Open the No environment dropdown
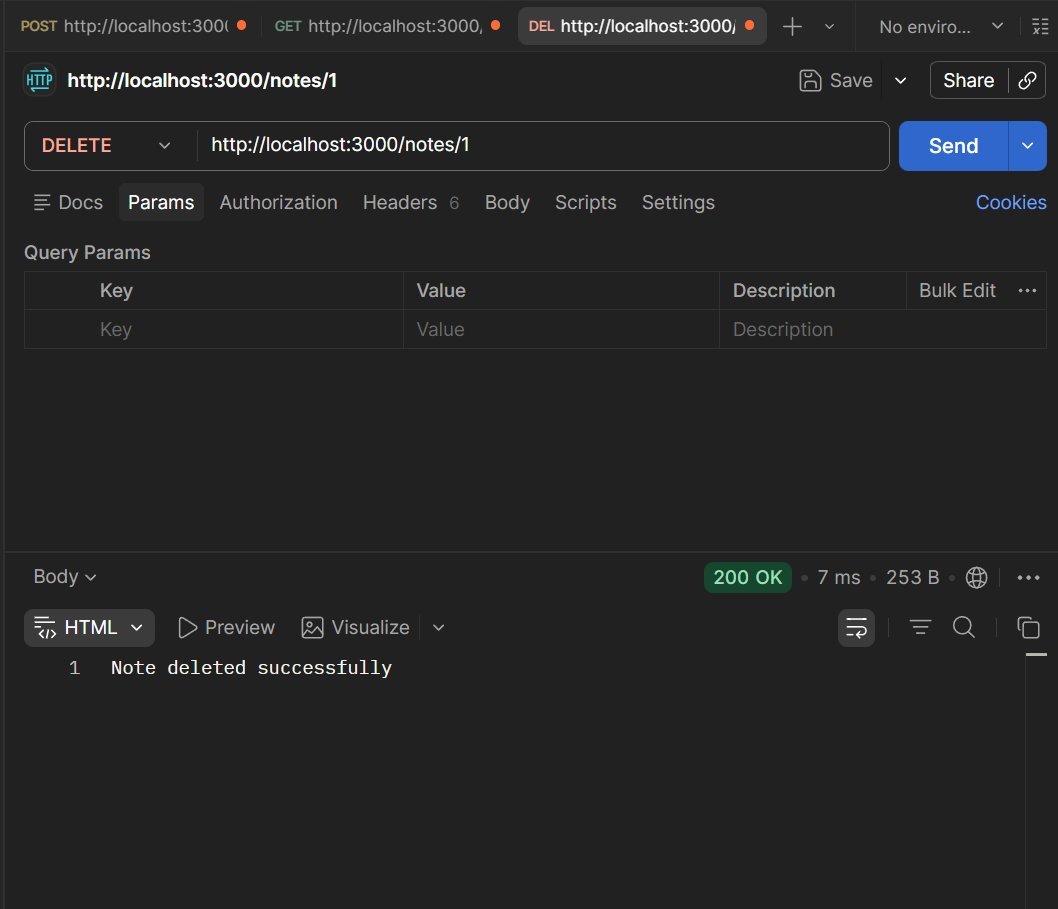The image size is (1058, 909). pos(941,27)
